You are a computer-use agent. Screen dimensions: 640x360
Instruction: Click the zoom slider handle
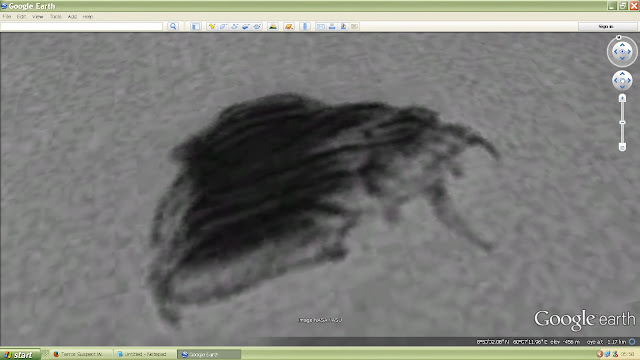coord(622,122)
